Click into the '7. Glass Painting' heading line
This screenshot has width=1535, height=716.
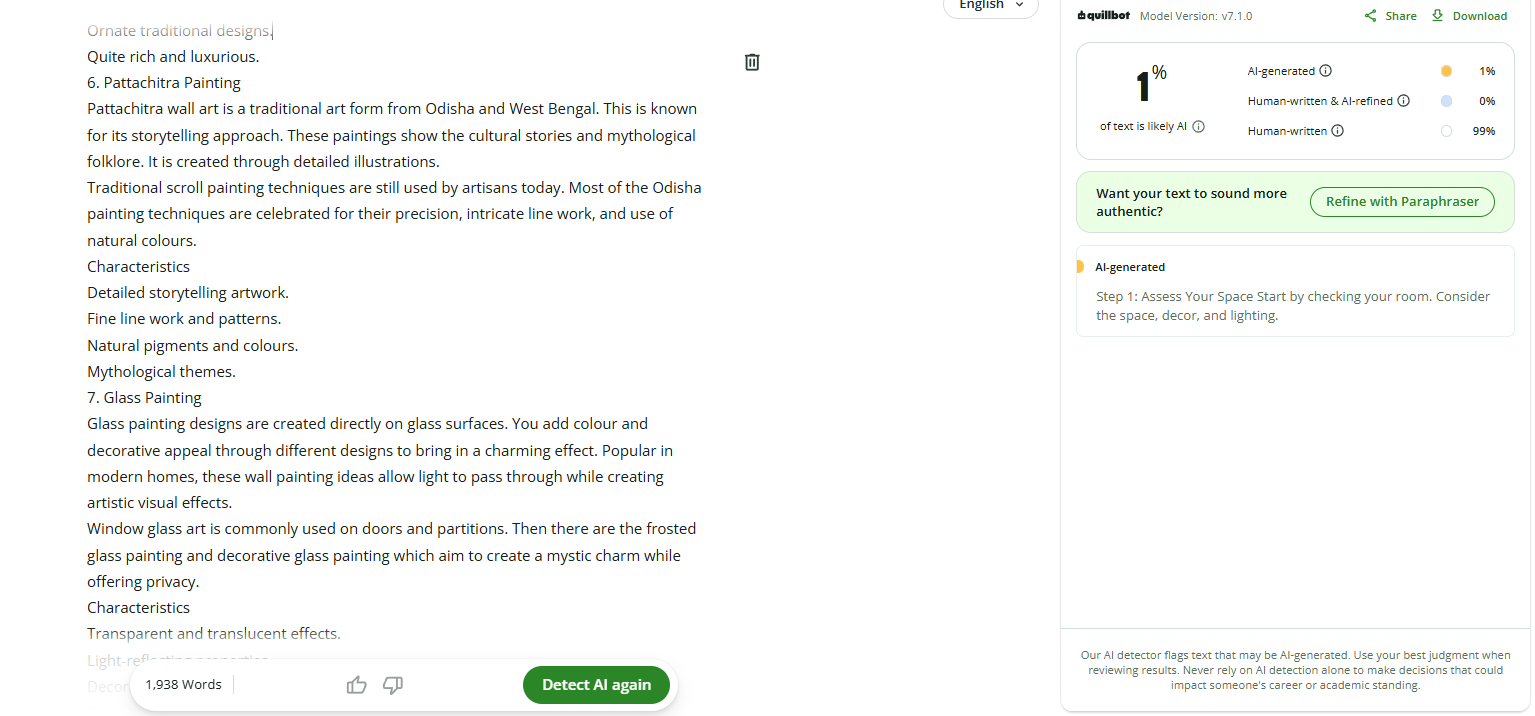pos(144,398)
